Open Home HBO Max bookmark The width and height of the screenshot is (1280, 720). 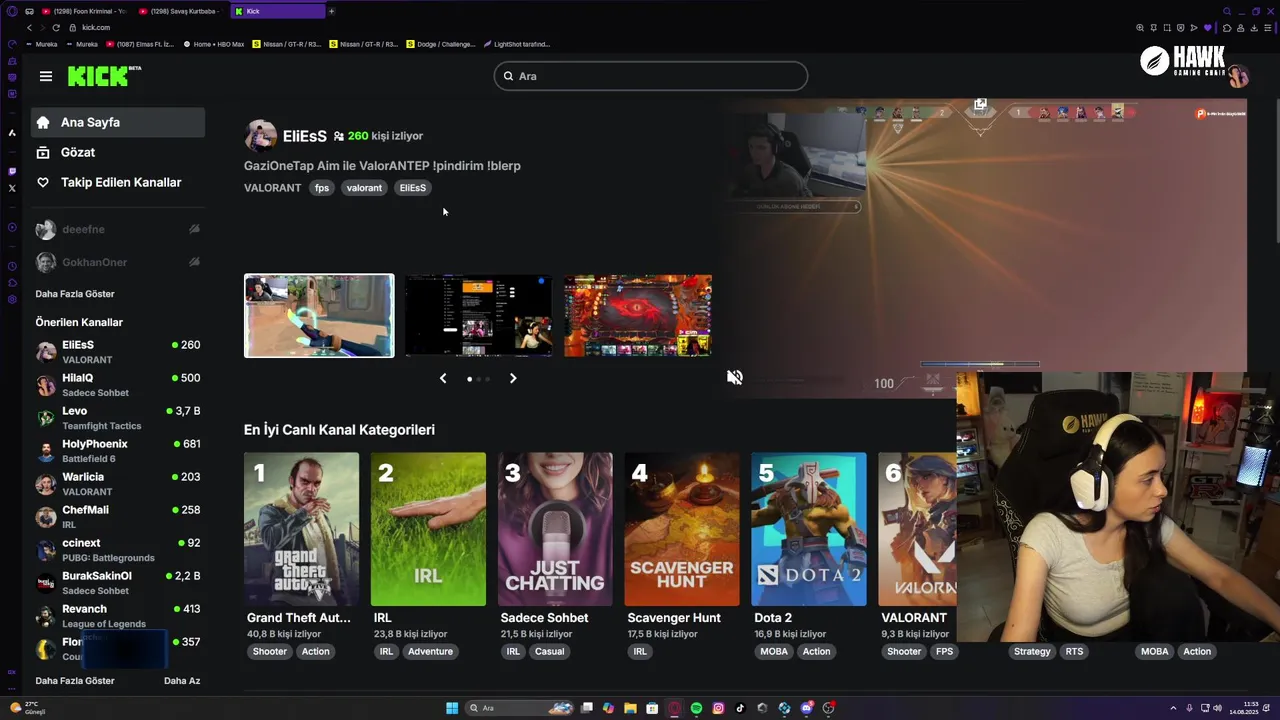(214, 44)
